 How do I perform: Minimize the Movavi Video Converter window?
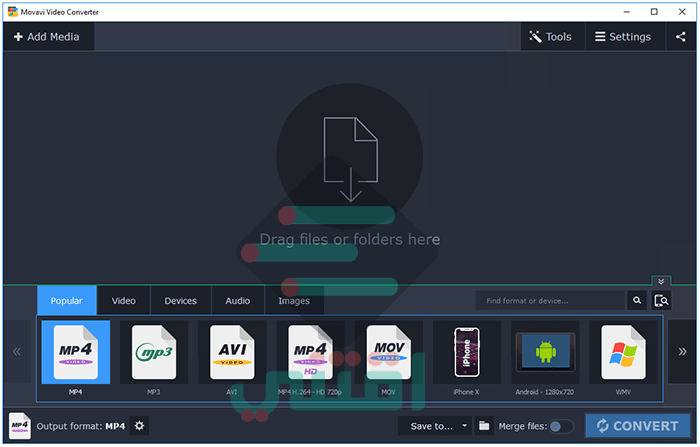tap(627, 12)
